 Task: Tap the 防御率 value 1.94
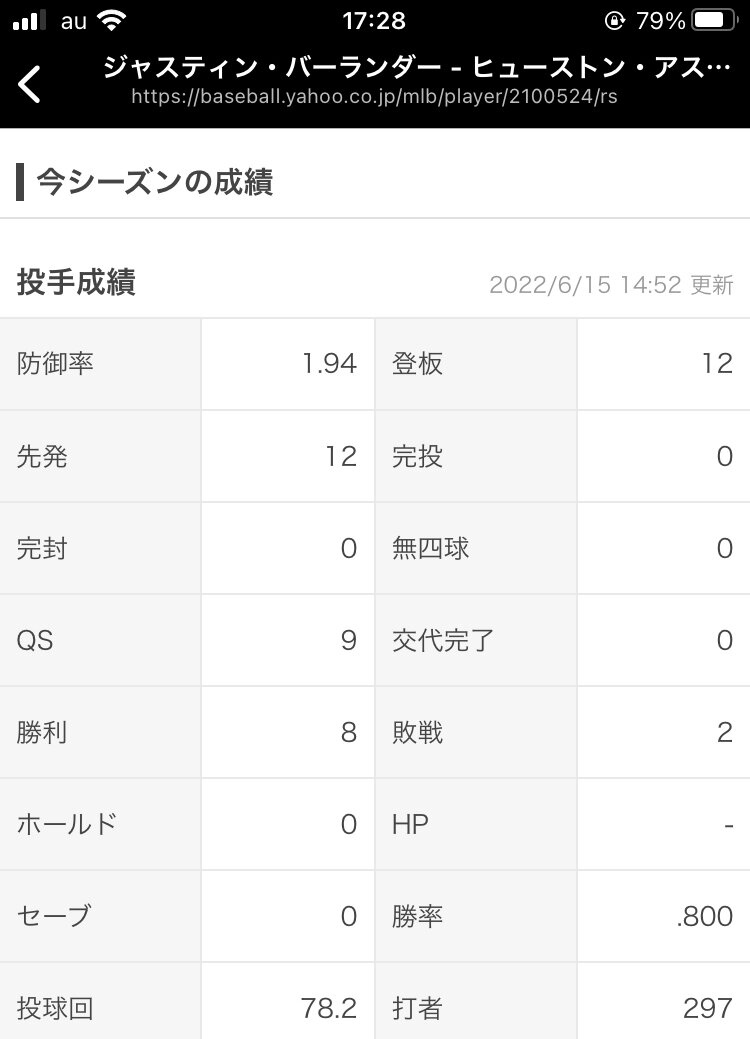click(x=329, y=364)
